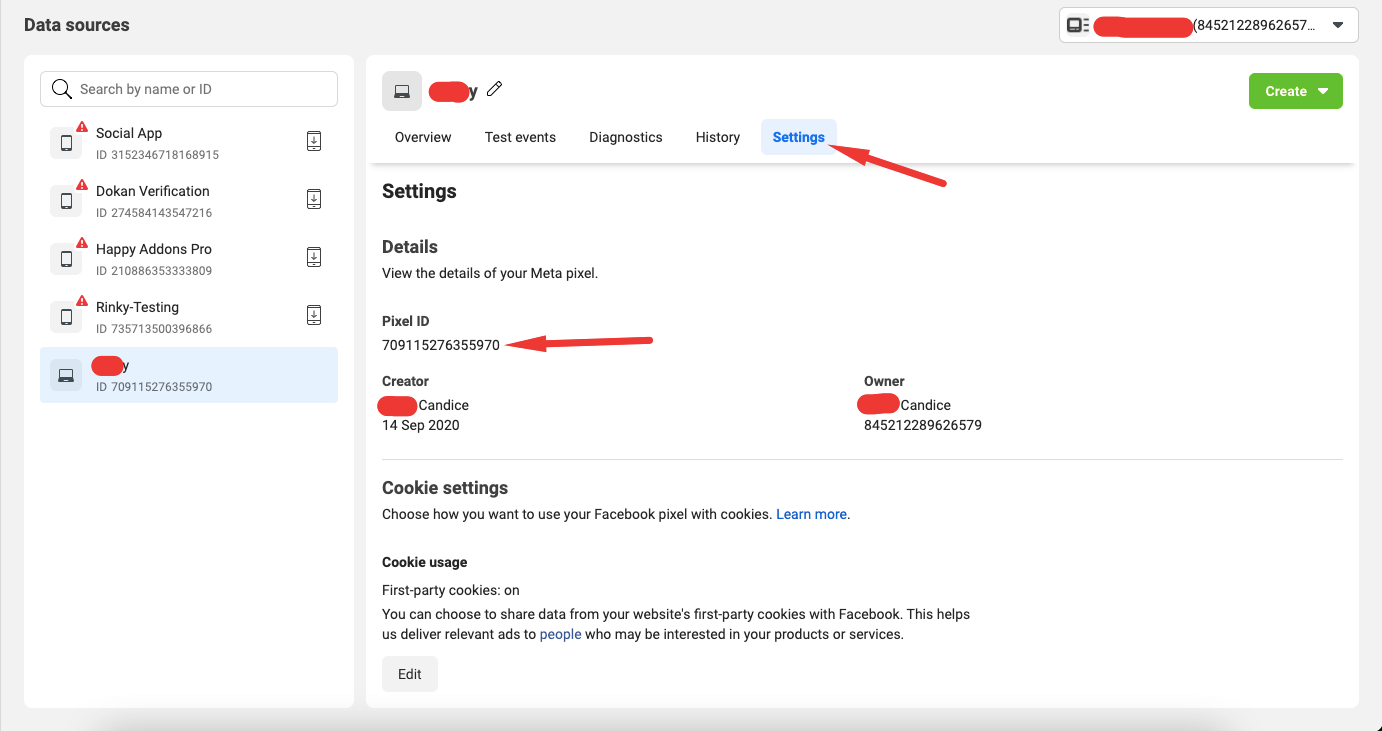Open the Overview tab
The width and height of the screenshot is (1382, 731).
click(422, 137)
